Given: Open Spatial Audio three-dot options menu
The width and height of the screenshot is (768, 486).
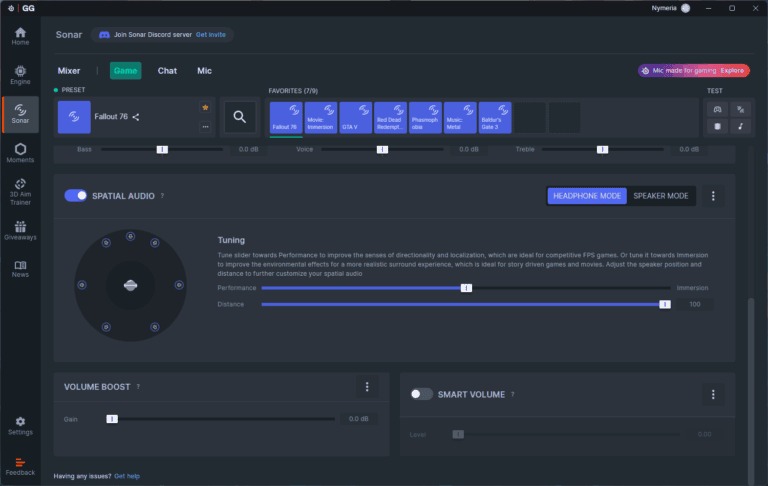Looking at the screenshot, I should (x=713, y=196).
